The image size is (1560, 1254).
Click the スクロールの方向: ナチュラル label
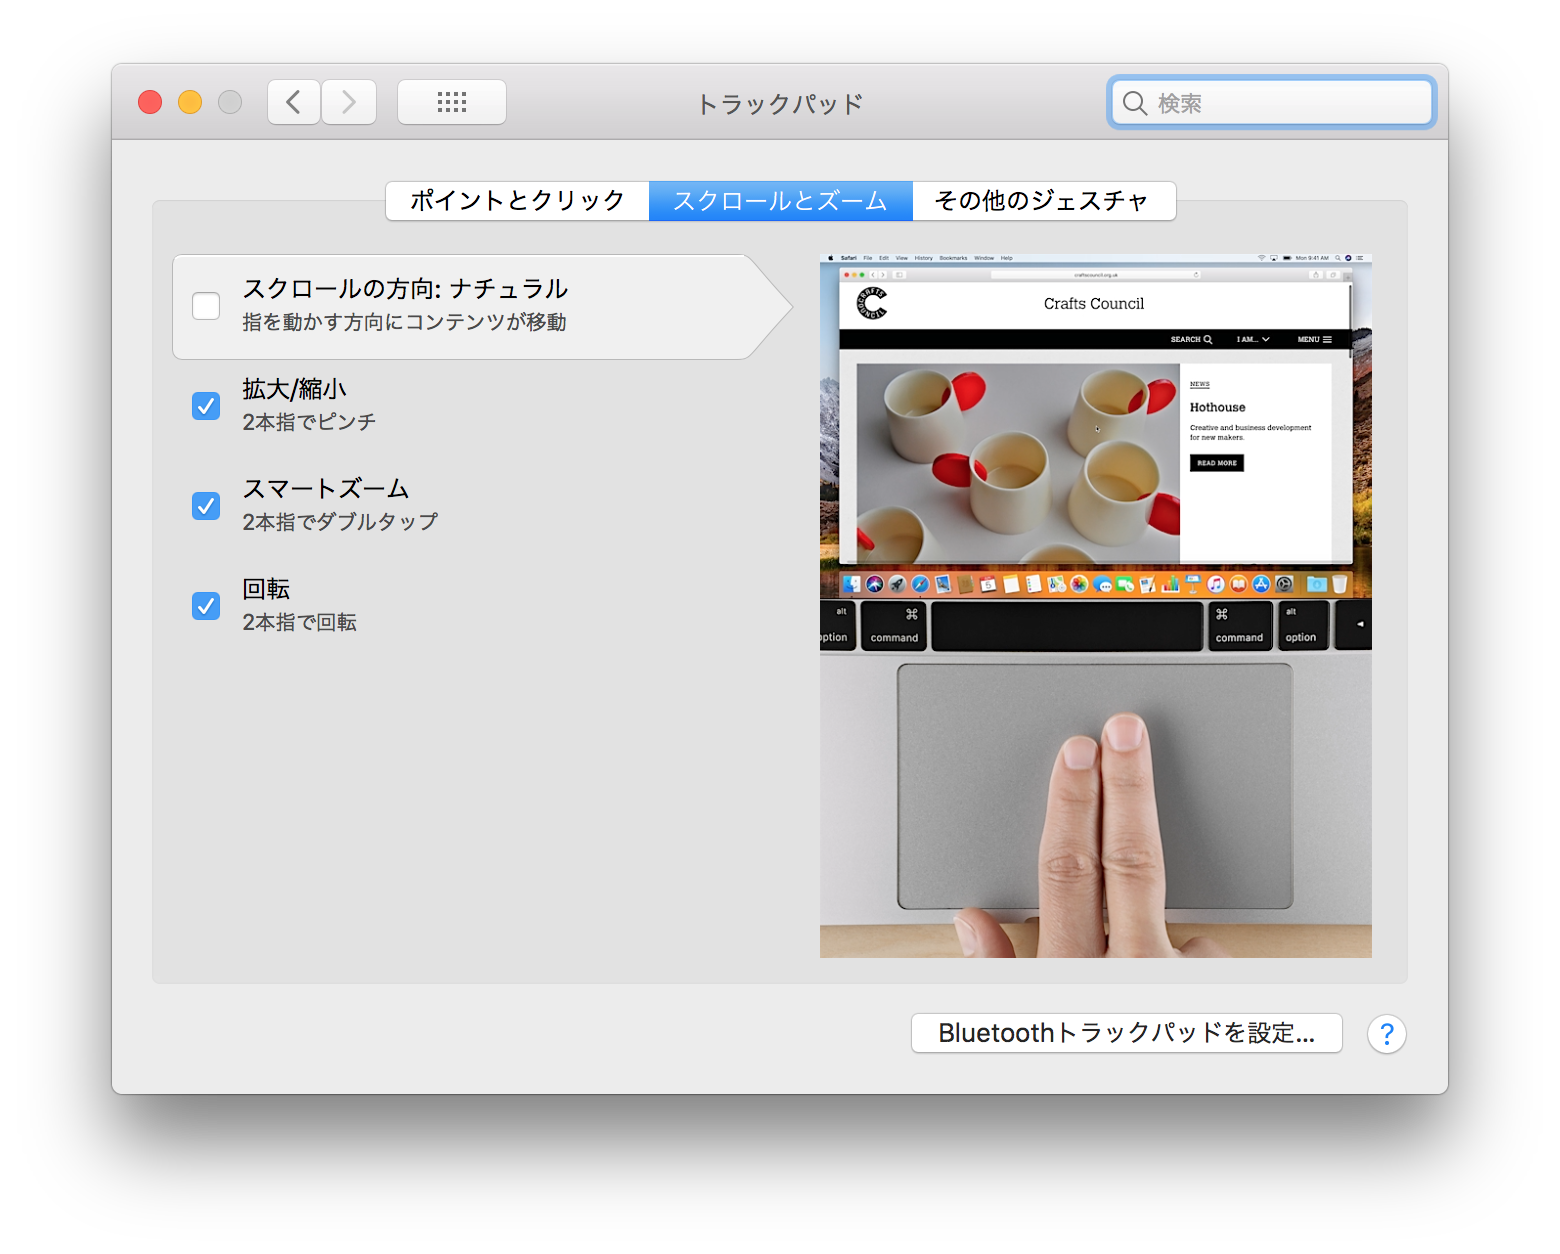(405, 289)
